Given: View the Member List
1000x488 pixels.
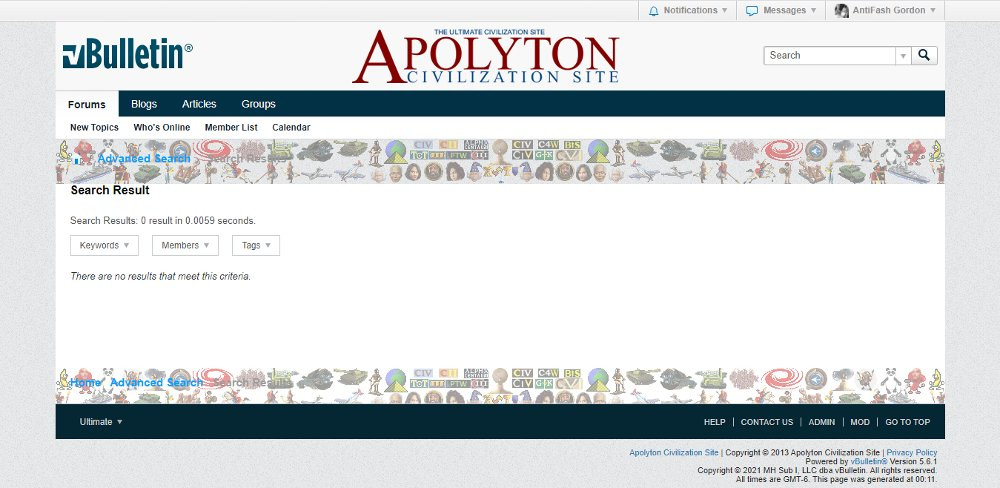Looking at the screenshot, I should (x=231, y=128).
